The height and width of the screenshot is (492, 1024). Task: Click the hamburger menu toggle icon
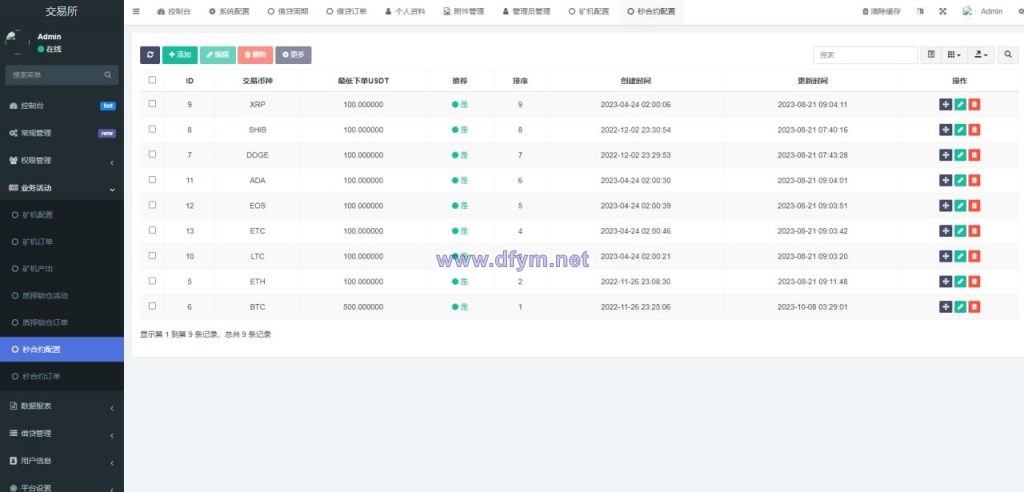point(136,11)
